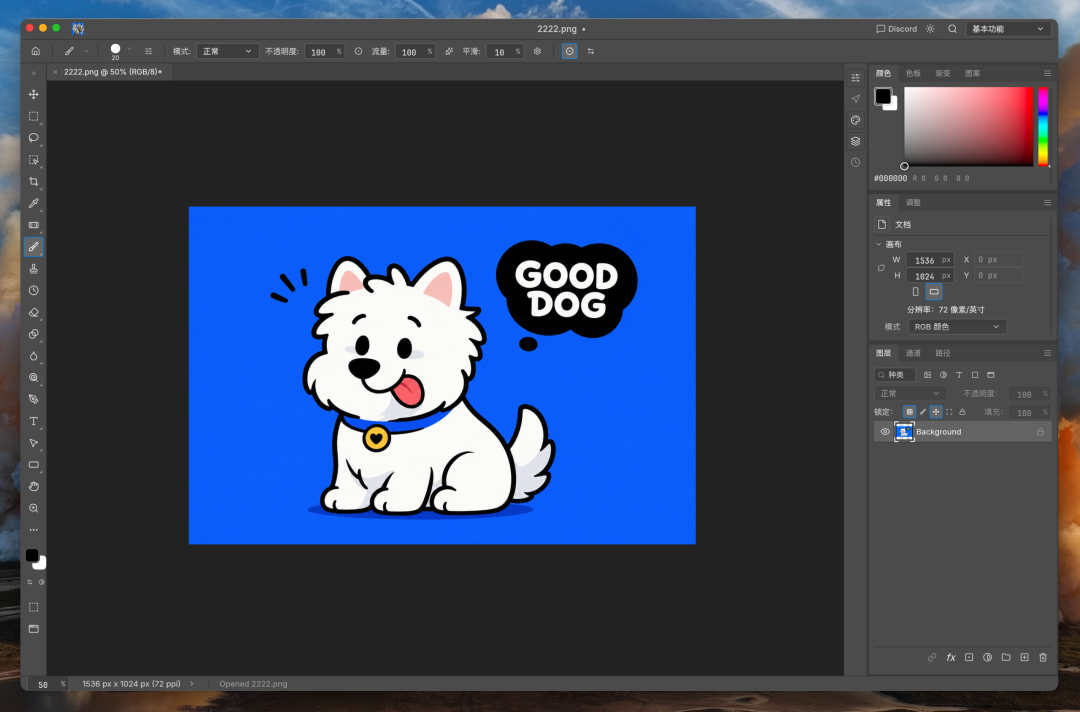Switch to the Swatches tab
1080x712 pixels.
pyautogui.click(x=913, y=73)
